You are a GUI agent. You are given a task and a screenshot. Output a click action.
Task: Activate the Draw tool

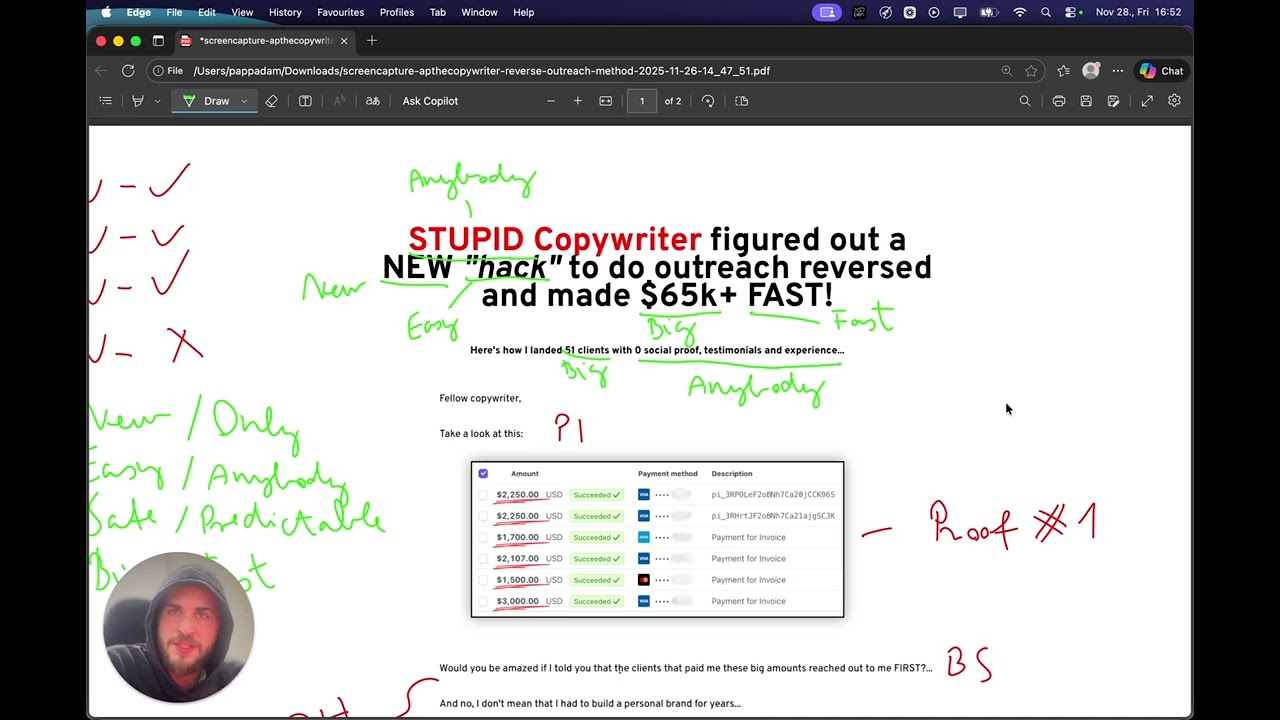pos(207,101)
